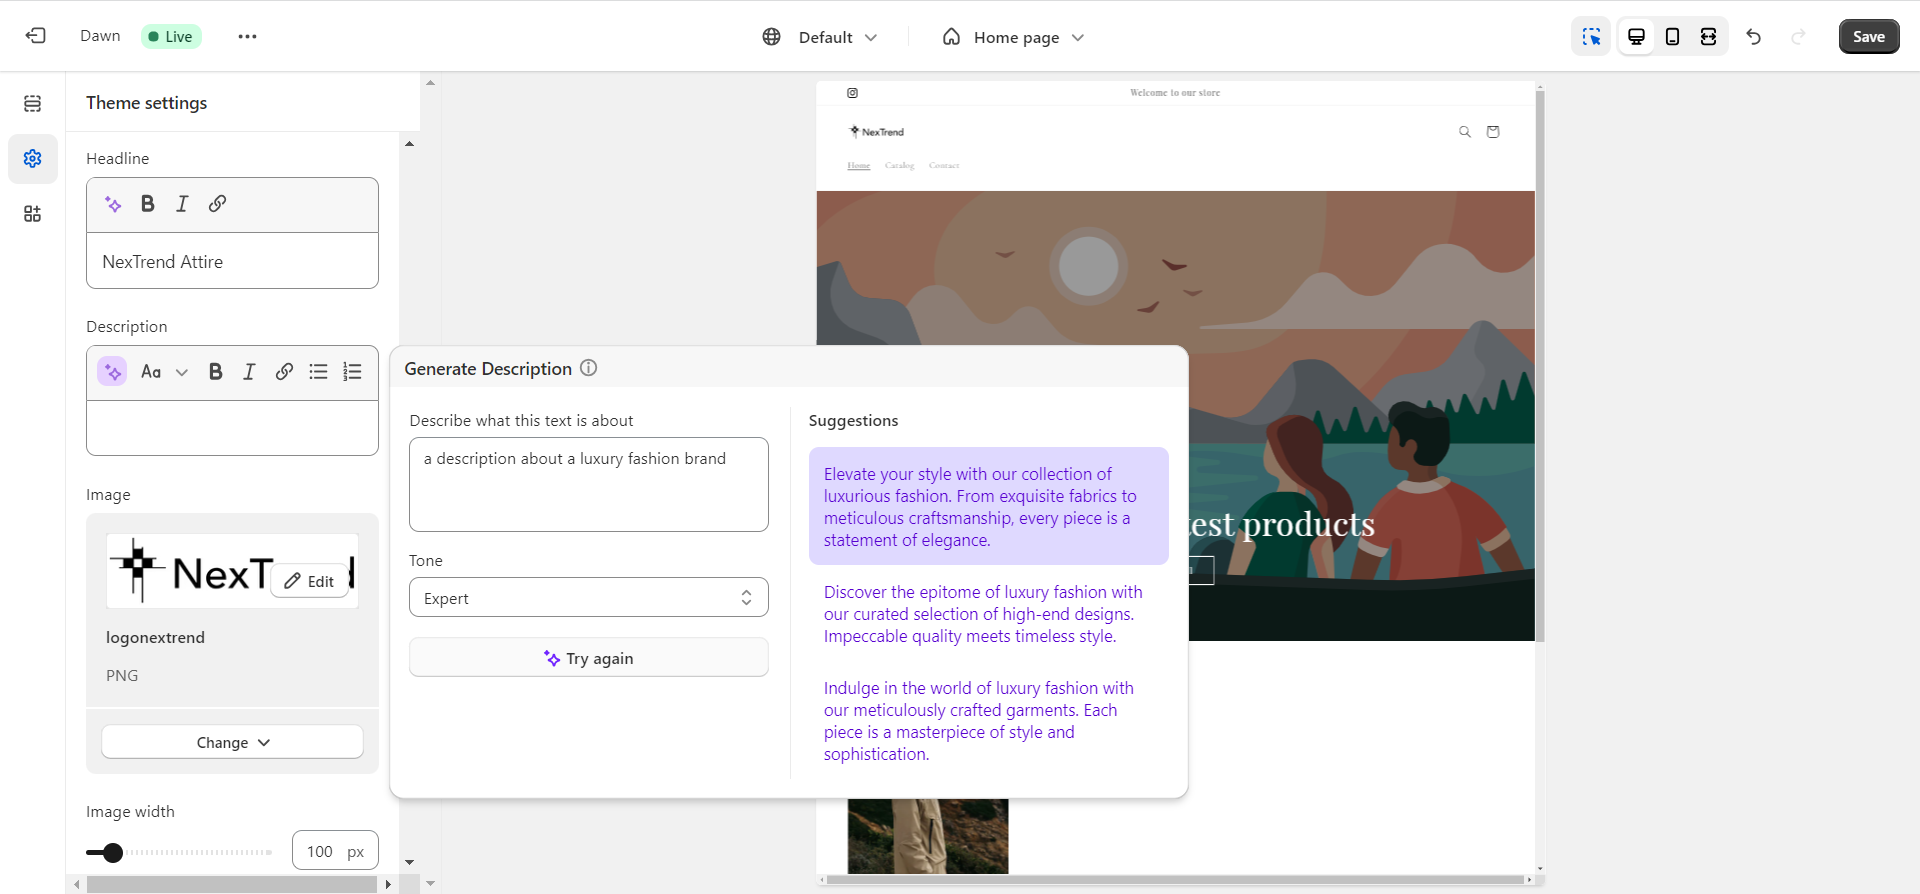Image resolution: width=1920 pixels, height=894 pixels.
Task: Click the Description AI generate sparkle icon
Action: (x=112, y=372)
